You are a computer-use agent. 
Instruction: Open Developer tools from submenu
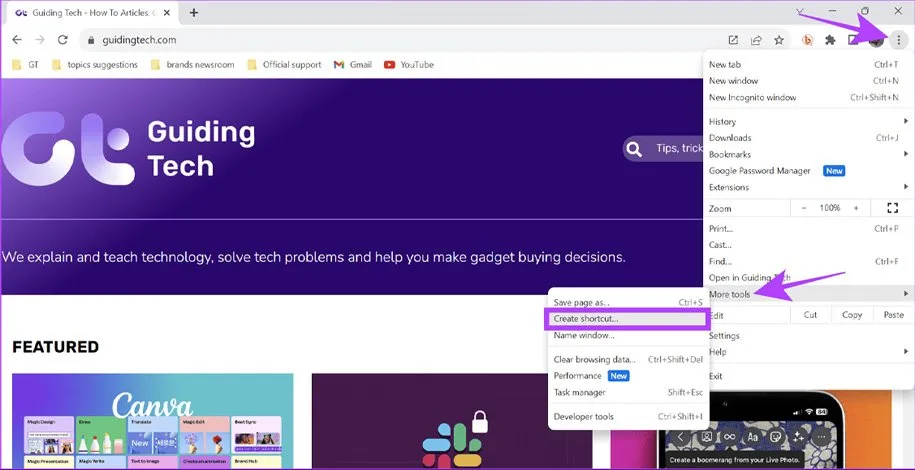pos(628,416)
